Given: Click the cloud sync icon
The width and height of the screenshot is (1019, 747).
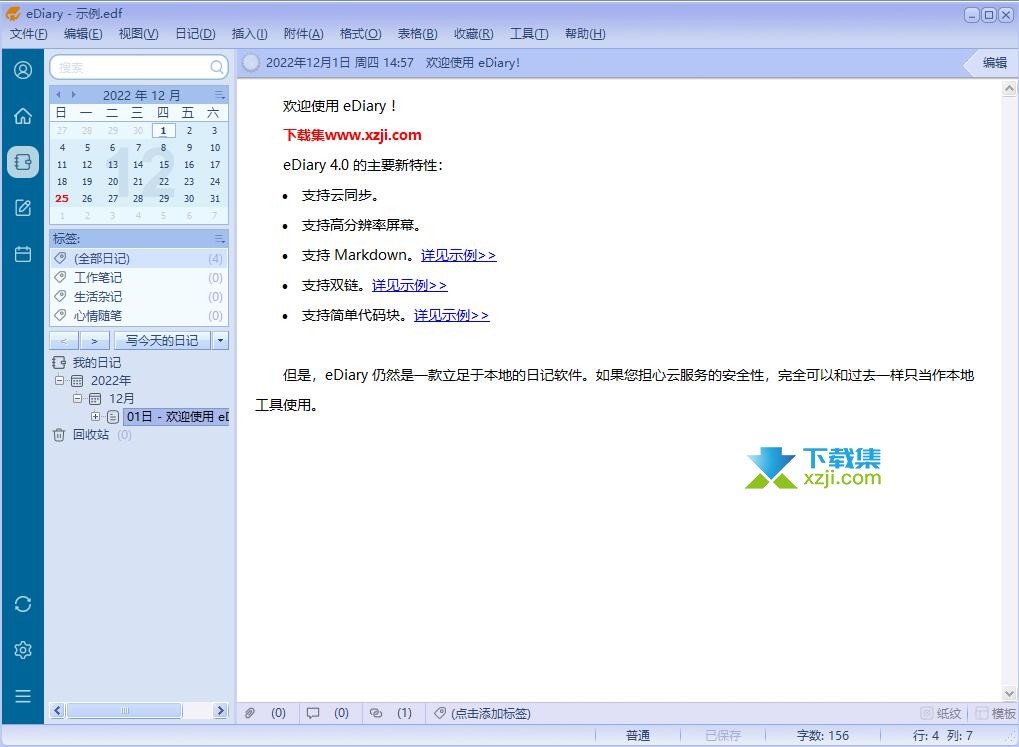Looking at the screenshot, I should pos(23,604).
